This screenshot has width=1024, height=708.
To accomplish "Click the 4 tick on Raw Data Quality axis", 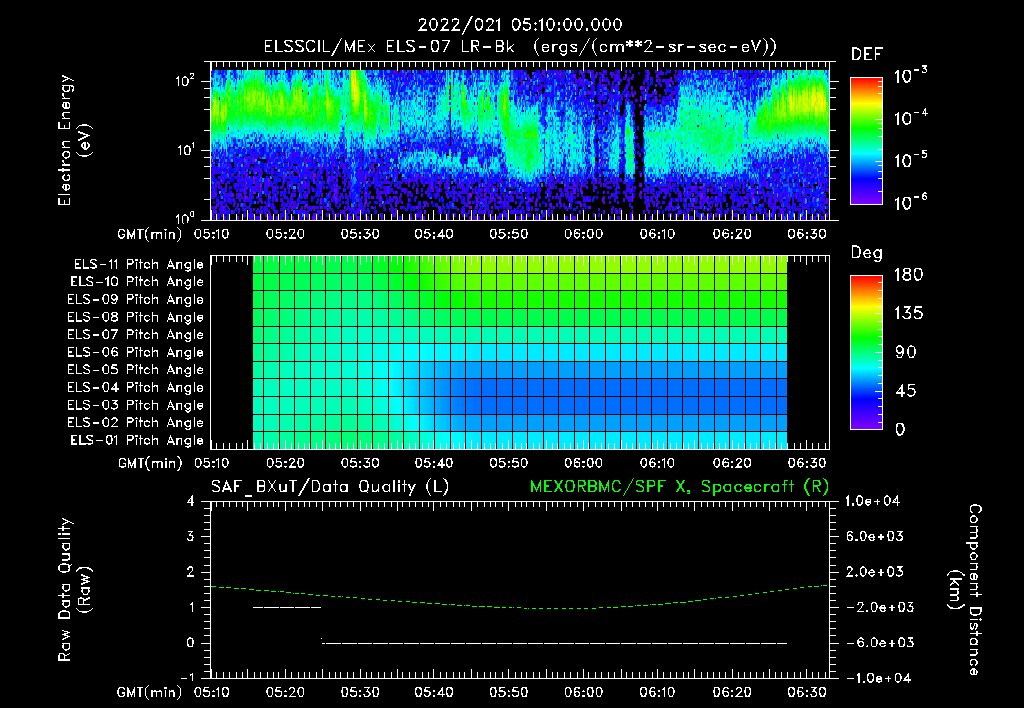I will 191,501.
